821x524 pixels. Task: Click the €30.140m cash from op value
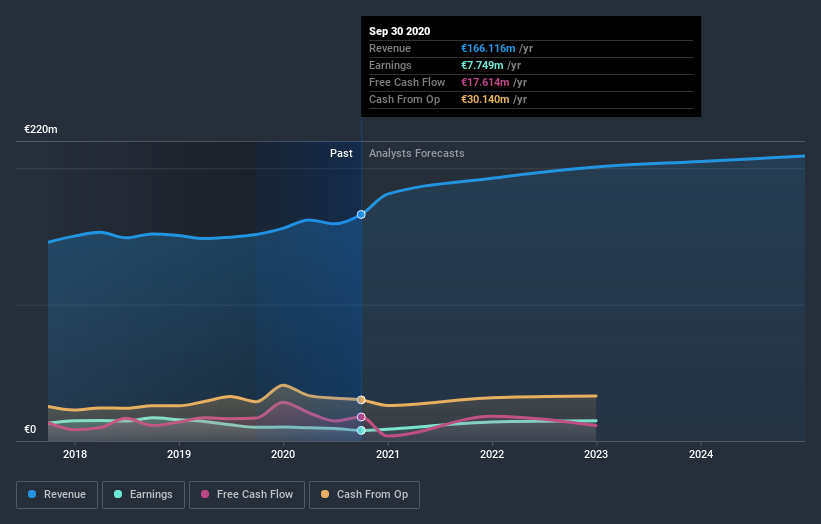tap(485, 99)
